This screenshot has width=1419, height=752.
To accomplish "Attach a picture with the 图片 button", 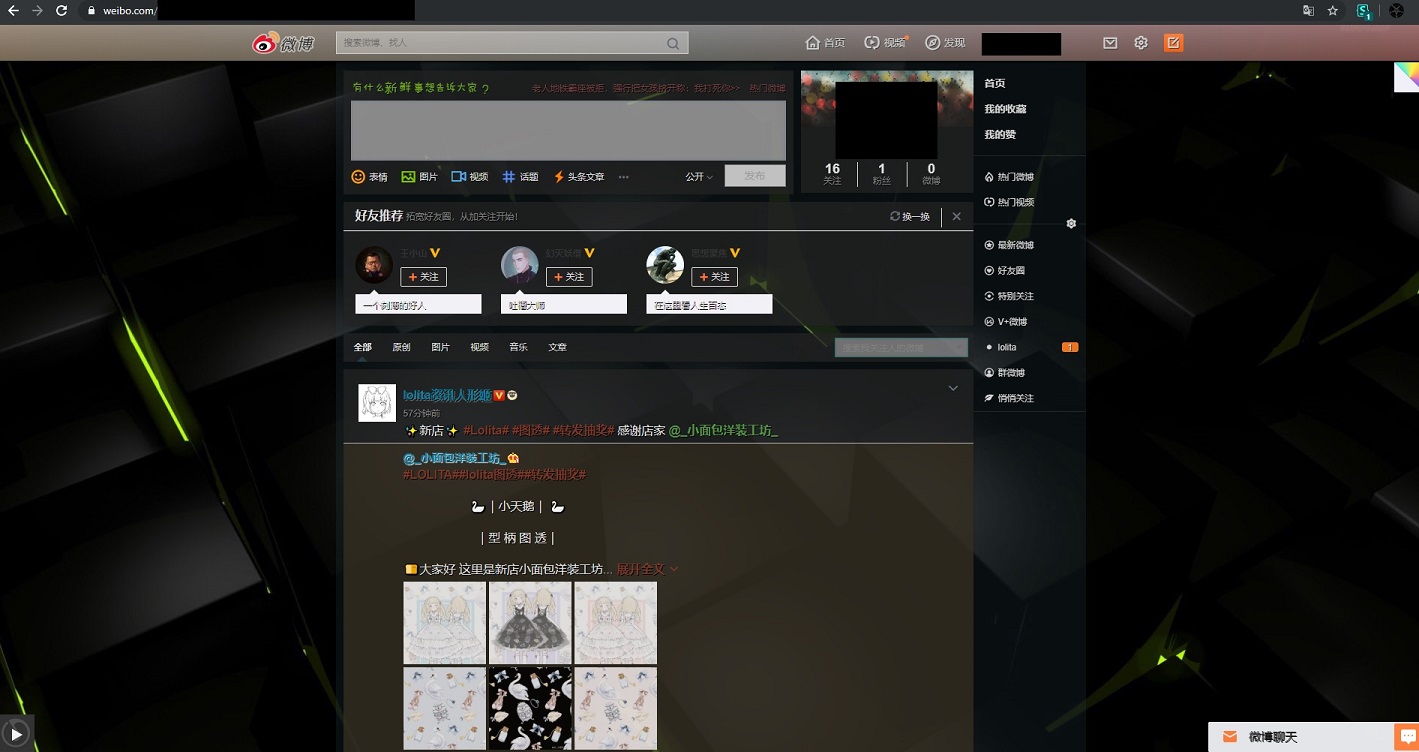I will [419, 177].
